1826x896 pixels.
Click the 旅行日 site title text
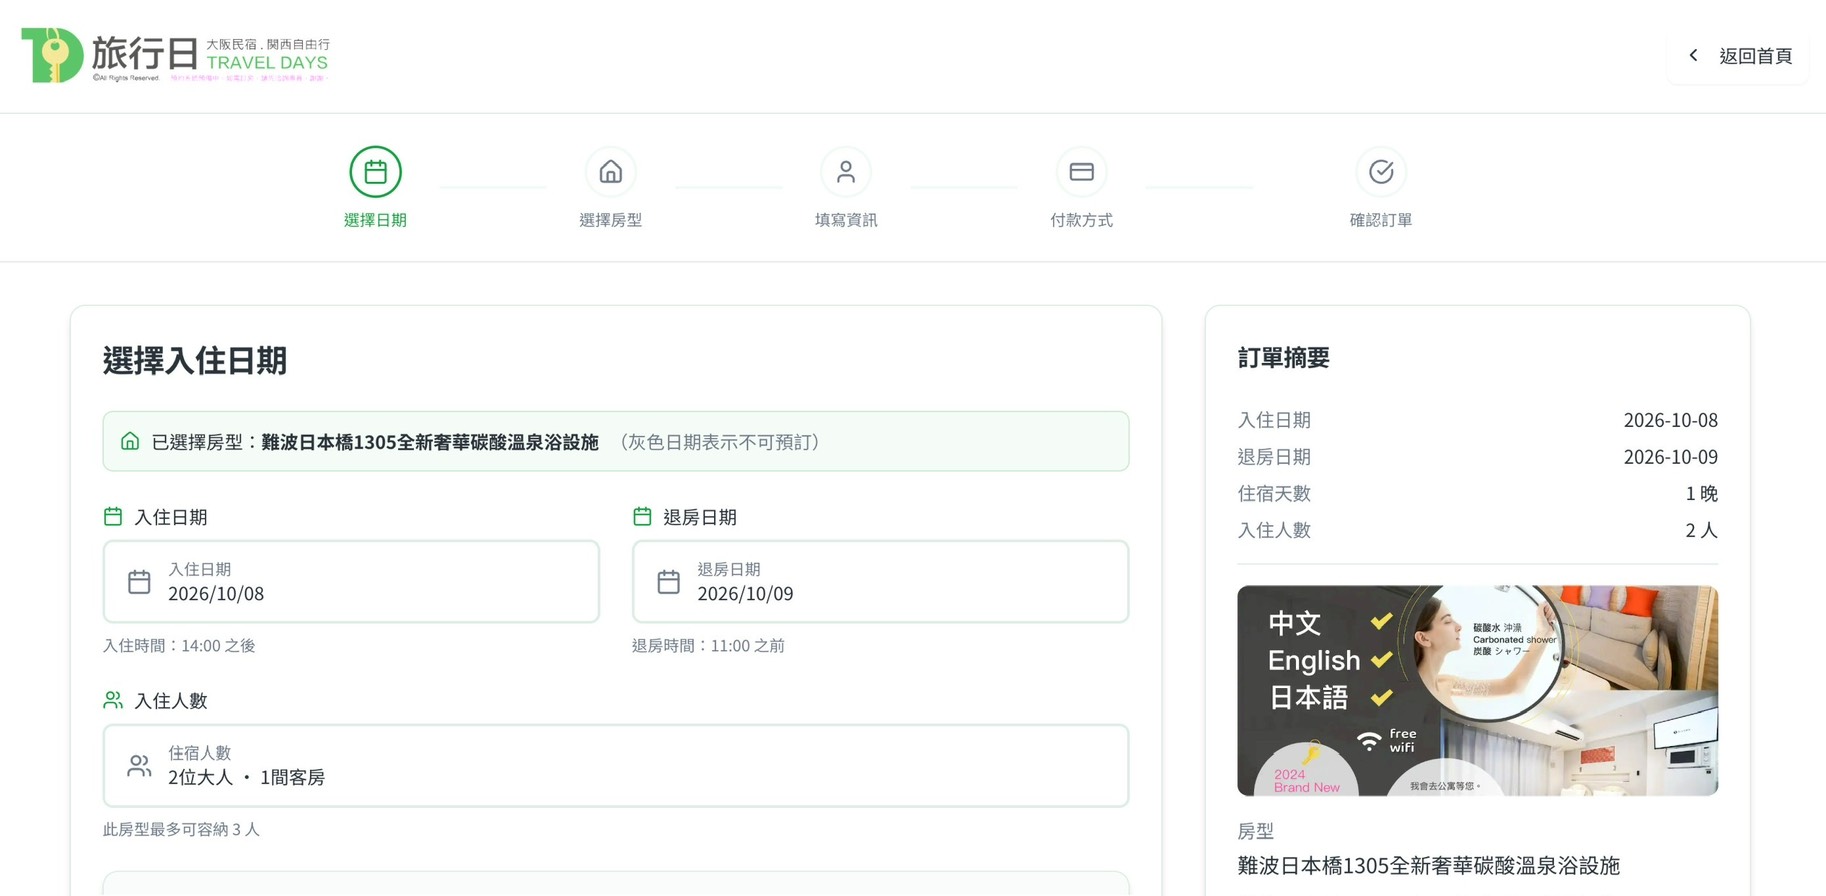tap(145, 52)
